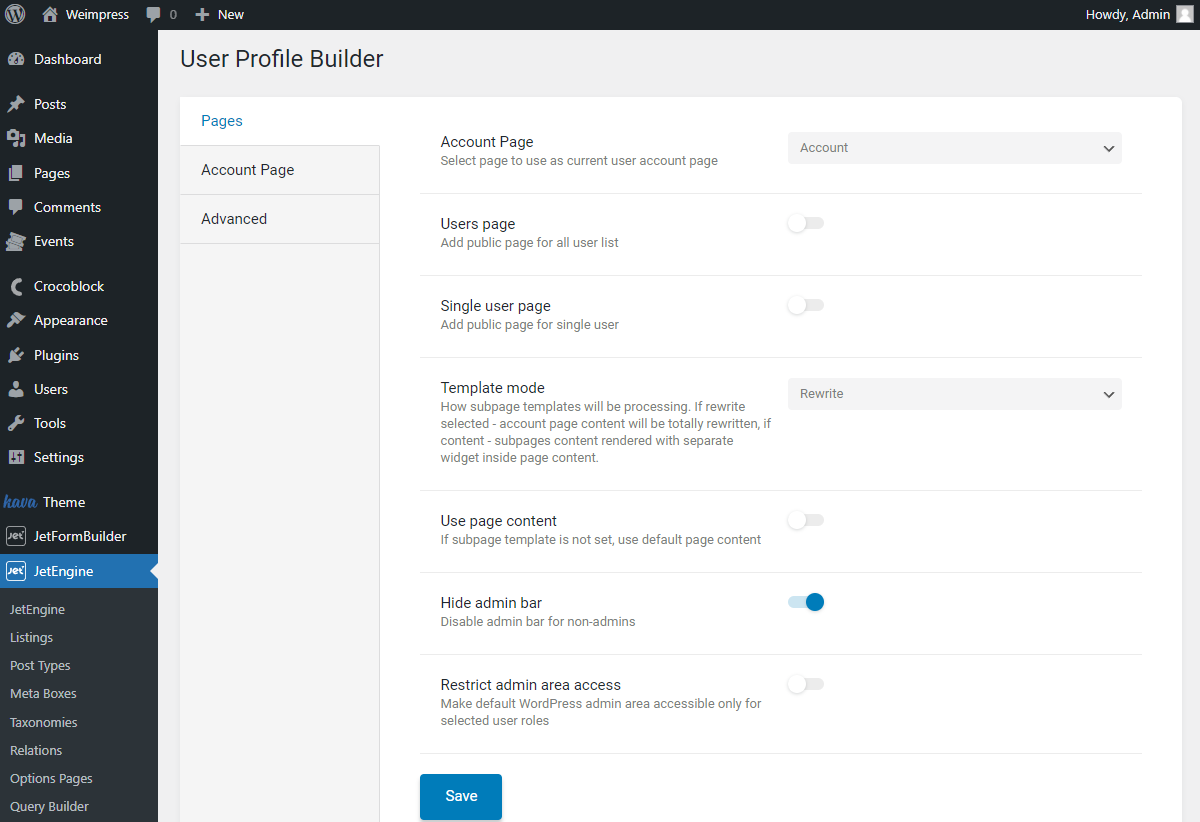Enable the Users page toggle

tap(806, 223)
